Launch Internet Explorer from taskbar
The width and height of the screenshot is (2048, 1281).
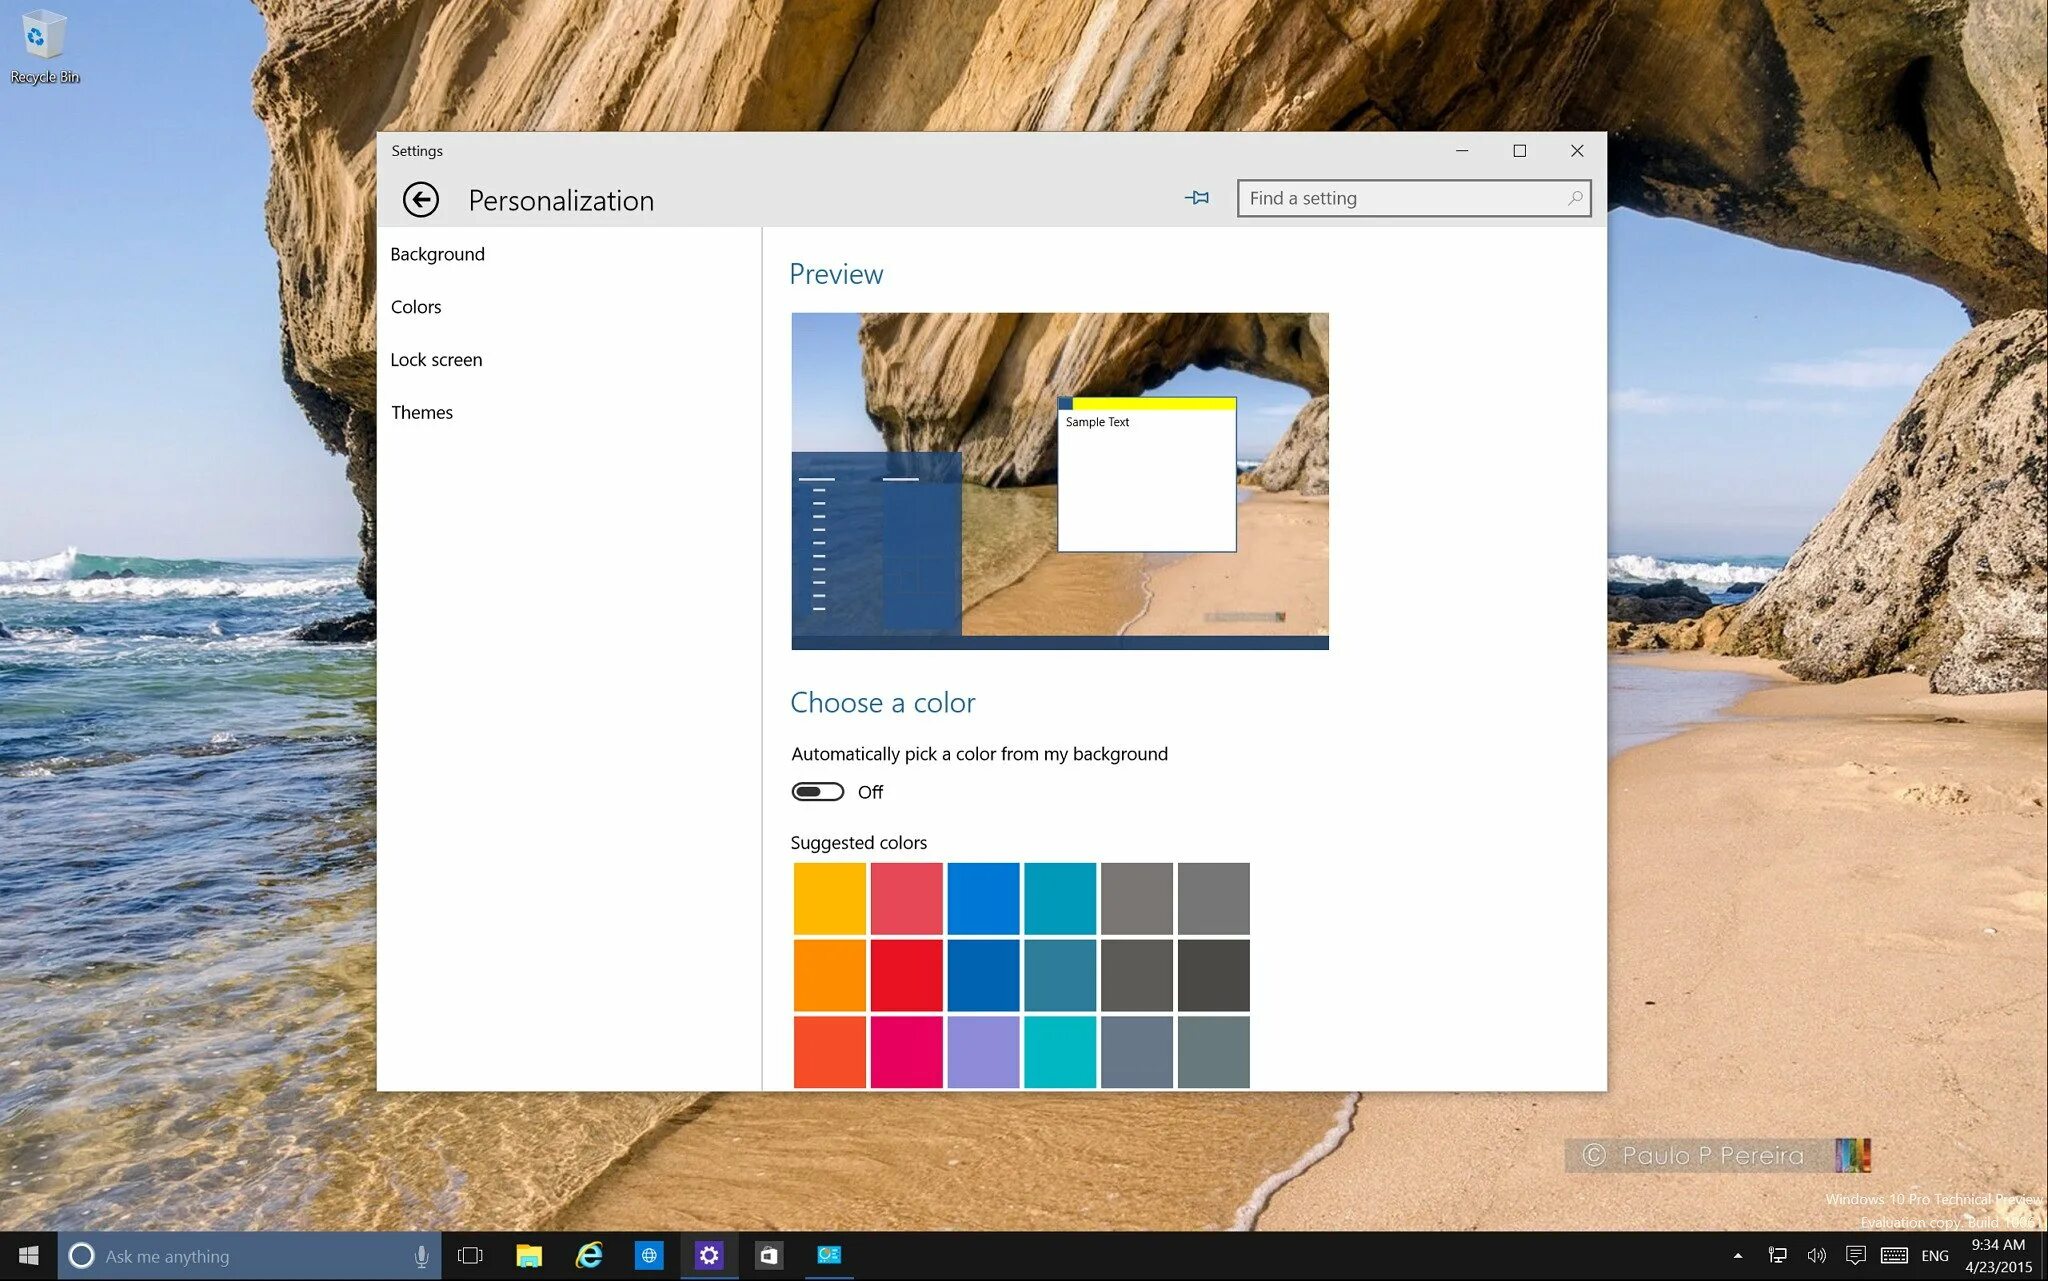pyautogui.click(x=589, y=1256)
